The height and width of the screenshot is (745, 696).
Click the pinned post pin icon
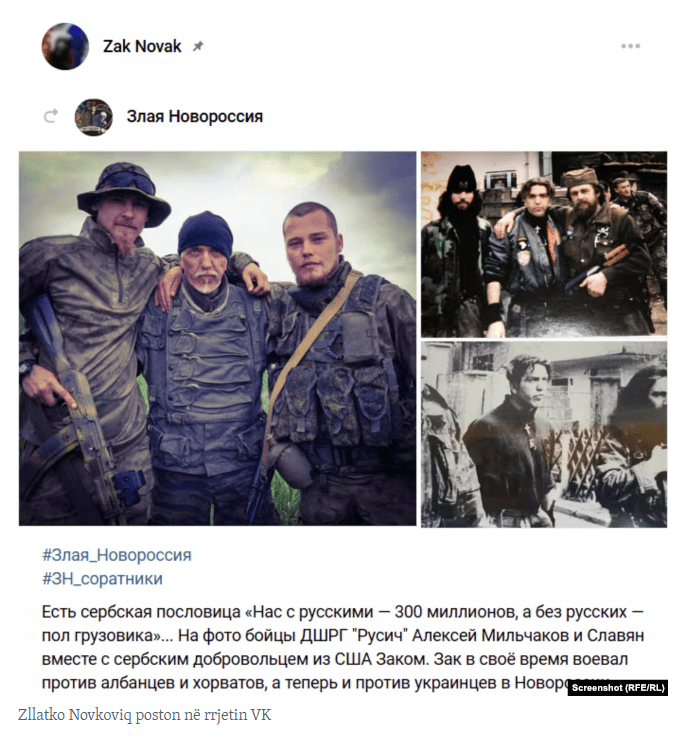[x=198, y=46]
